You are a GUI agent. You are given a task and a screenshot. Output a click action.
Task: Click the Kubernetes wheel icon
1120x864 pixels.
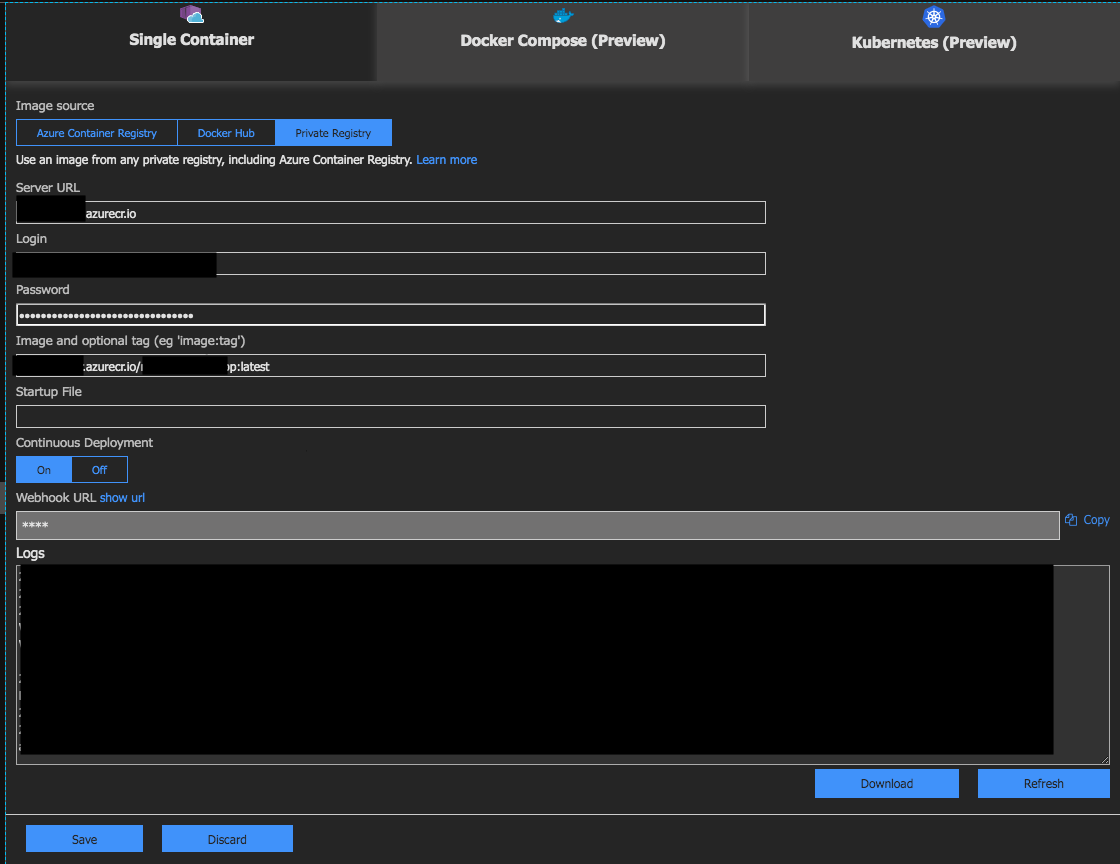(x=934, y=16)
